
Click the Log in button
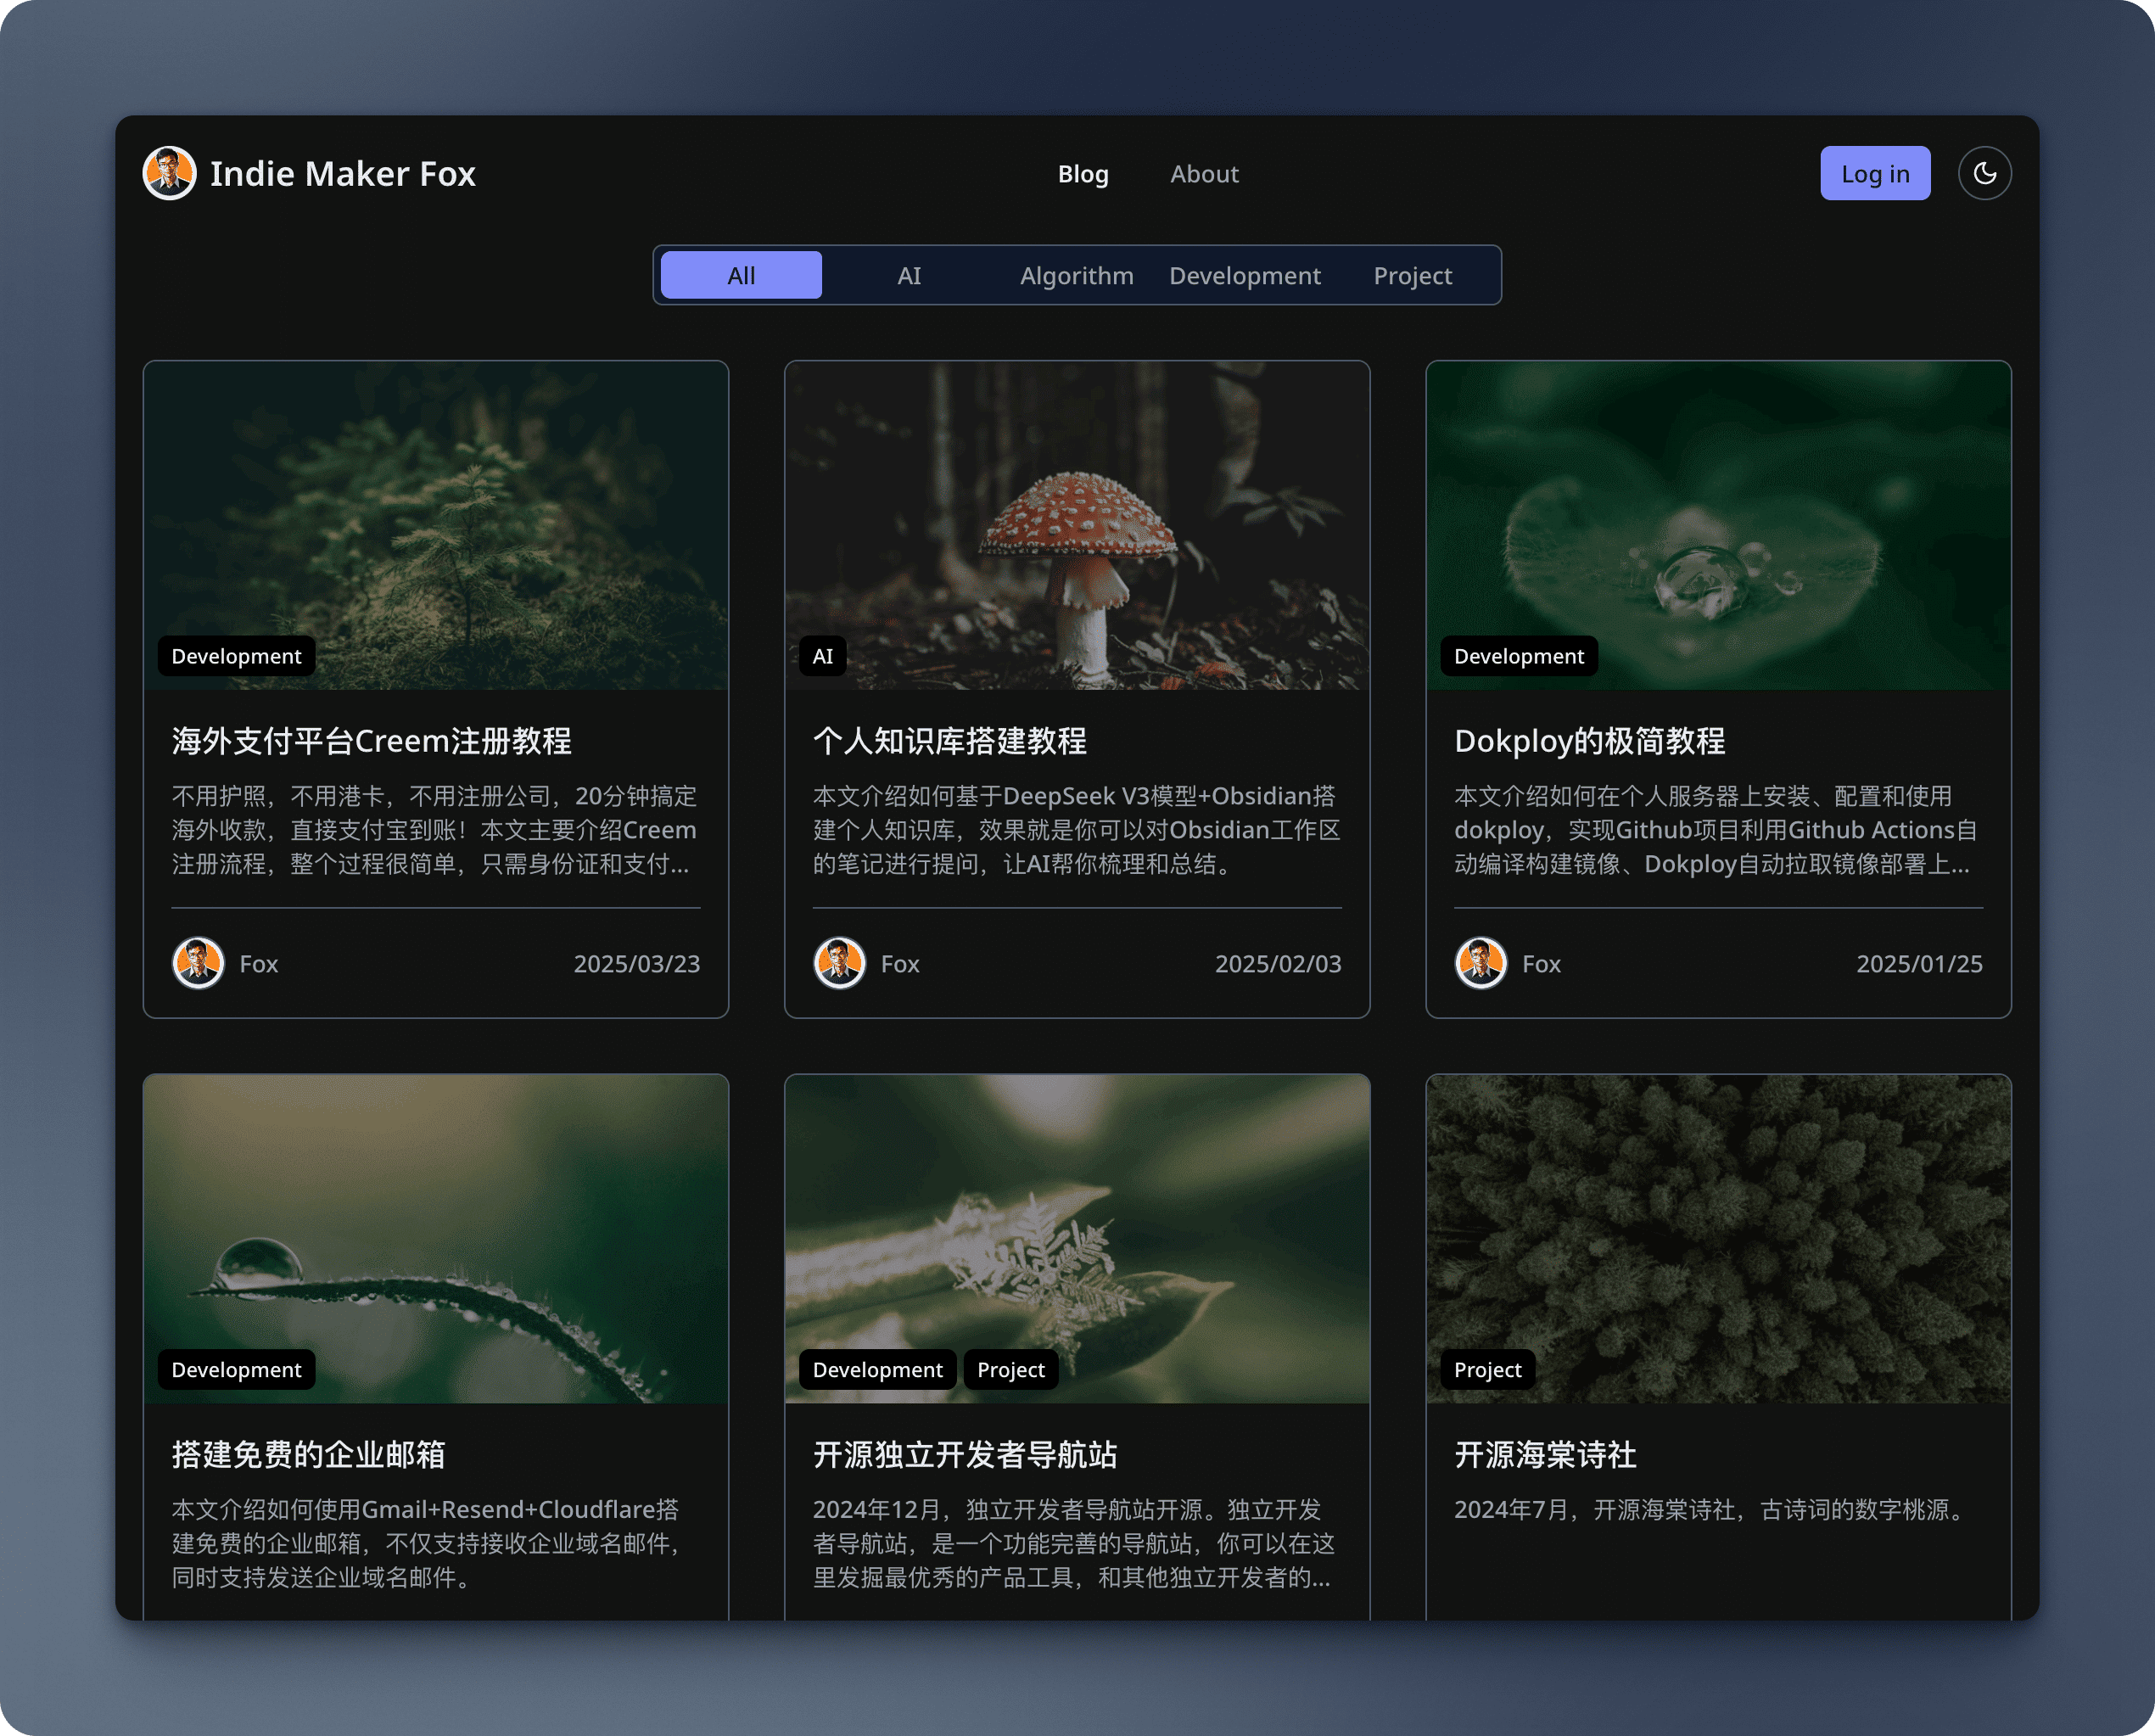point(1874,173)
